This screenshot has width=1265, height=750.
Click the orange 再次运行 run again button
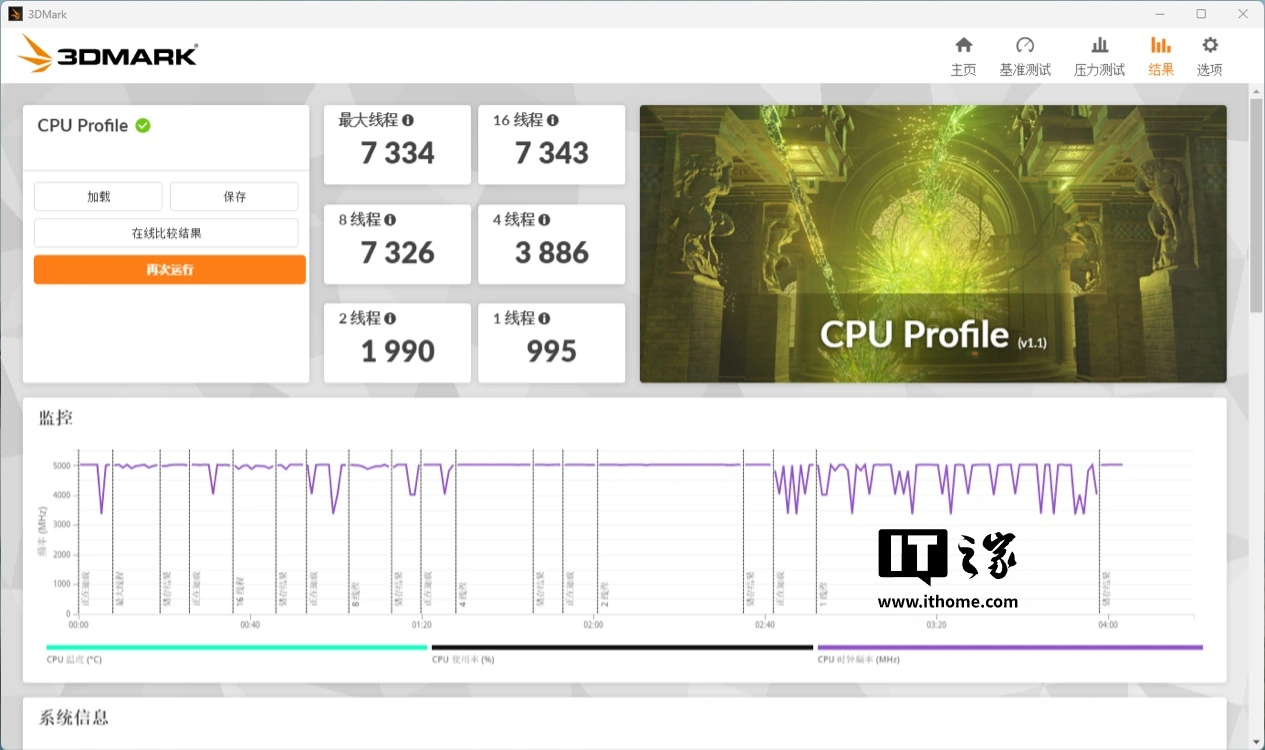click(x=170, y=269)
